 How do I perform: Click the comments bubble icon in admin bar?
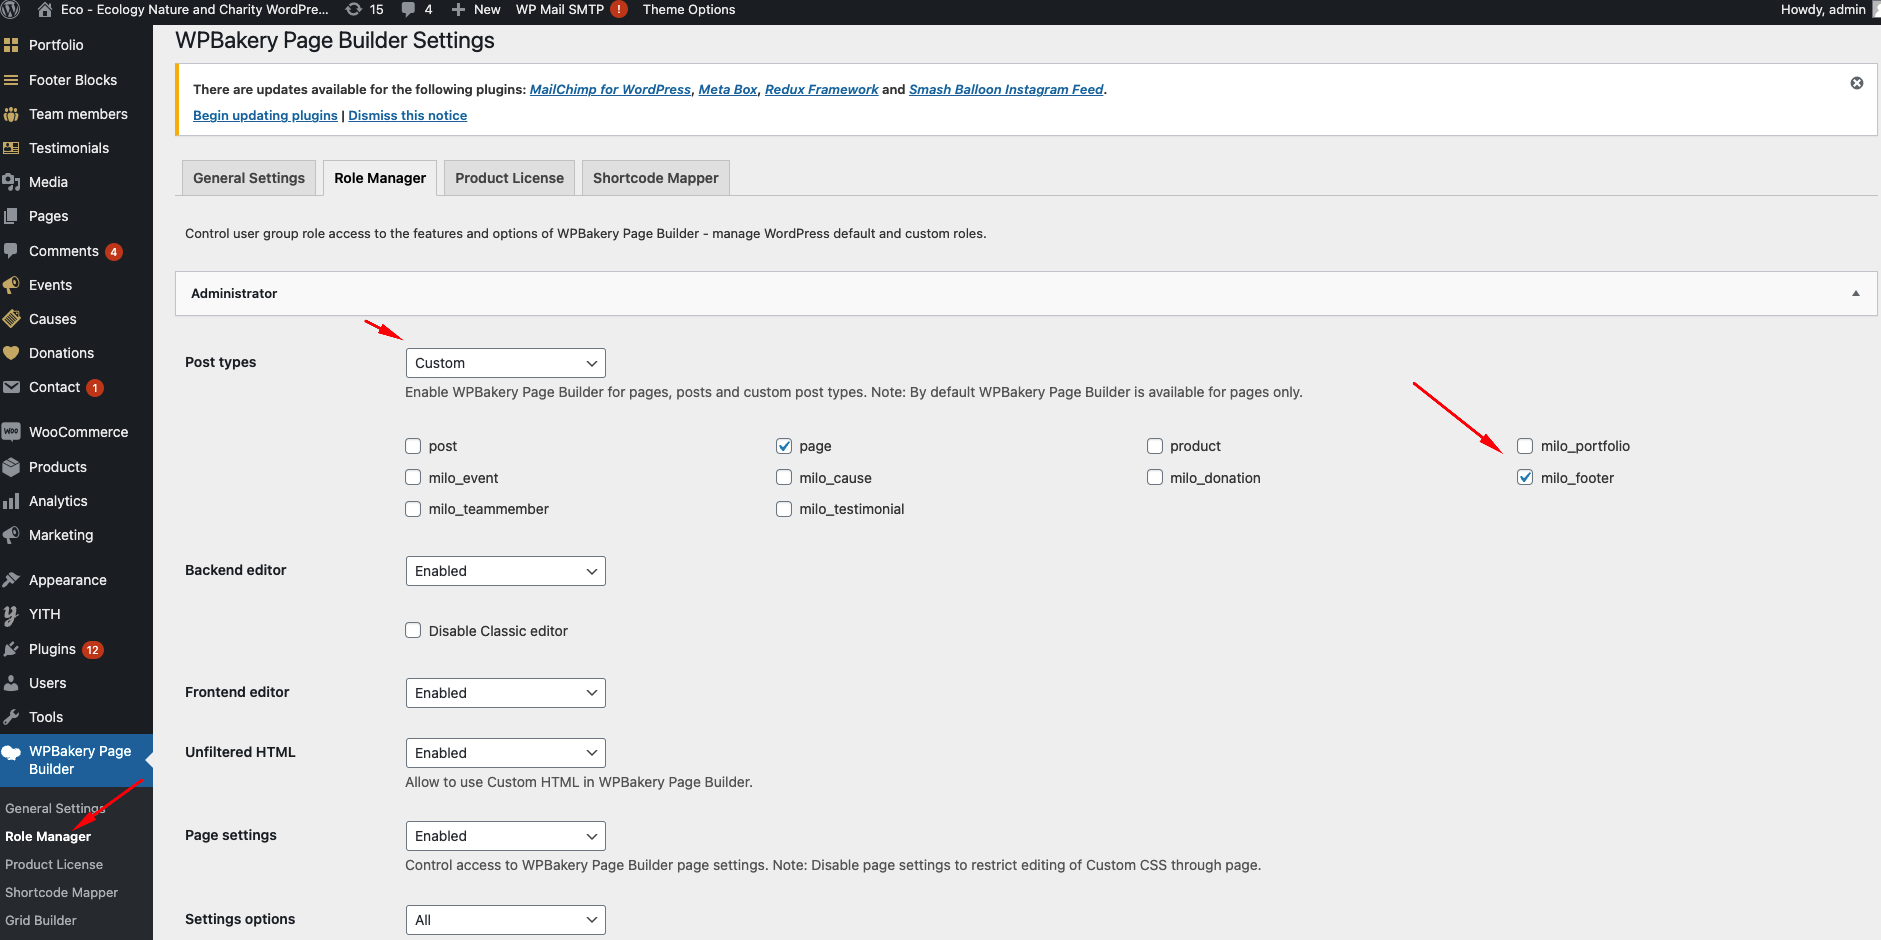408,9
